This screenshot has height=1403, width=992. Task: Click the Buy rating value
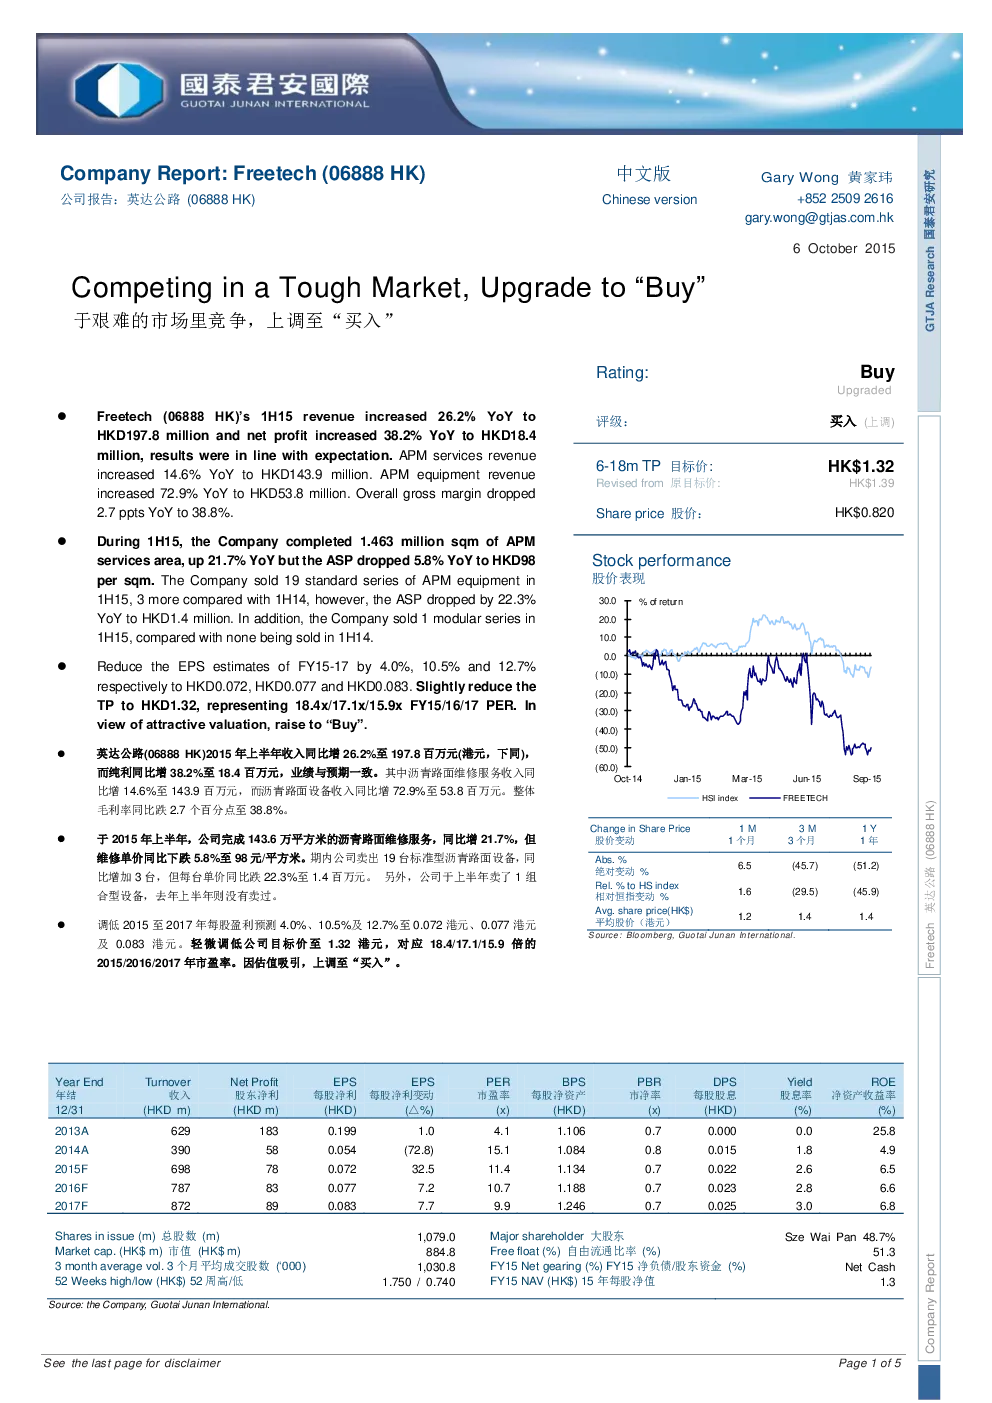coord(877,372)
